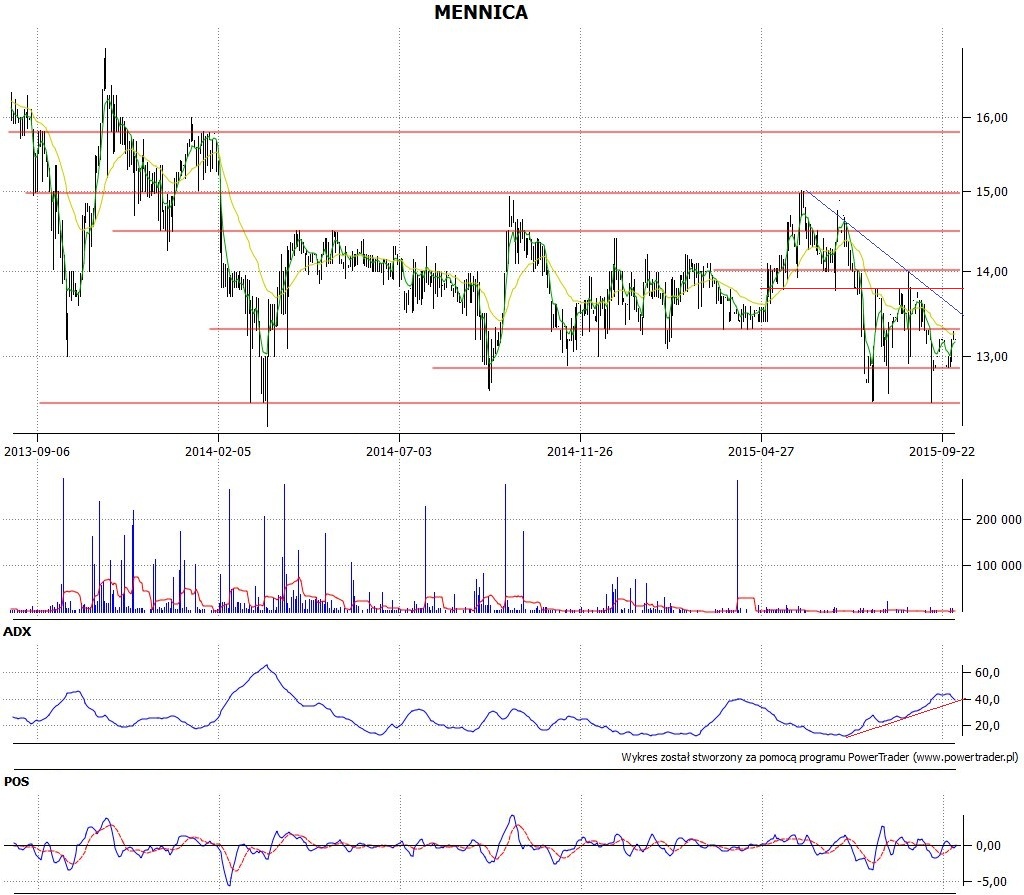Click the MENNICA chart title
The height and width of the screenshot is (895, 1024).
click(481, 12)
